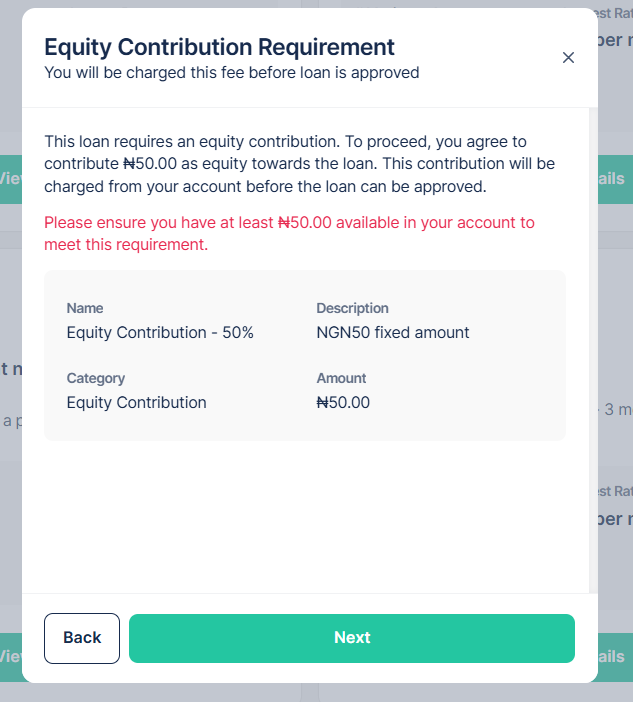633x702 pixels.
Task: Click the Equity Contribution Requirement heading
Action: [219, 47]
